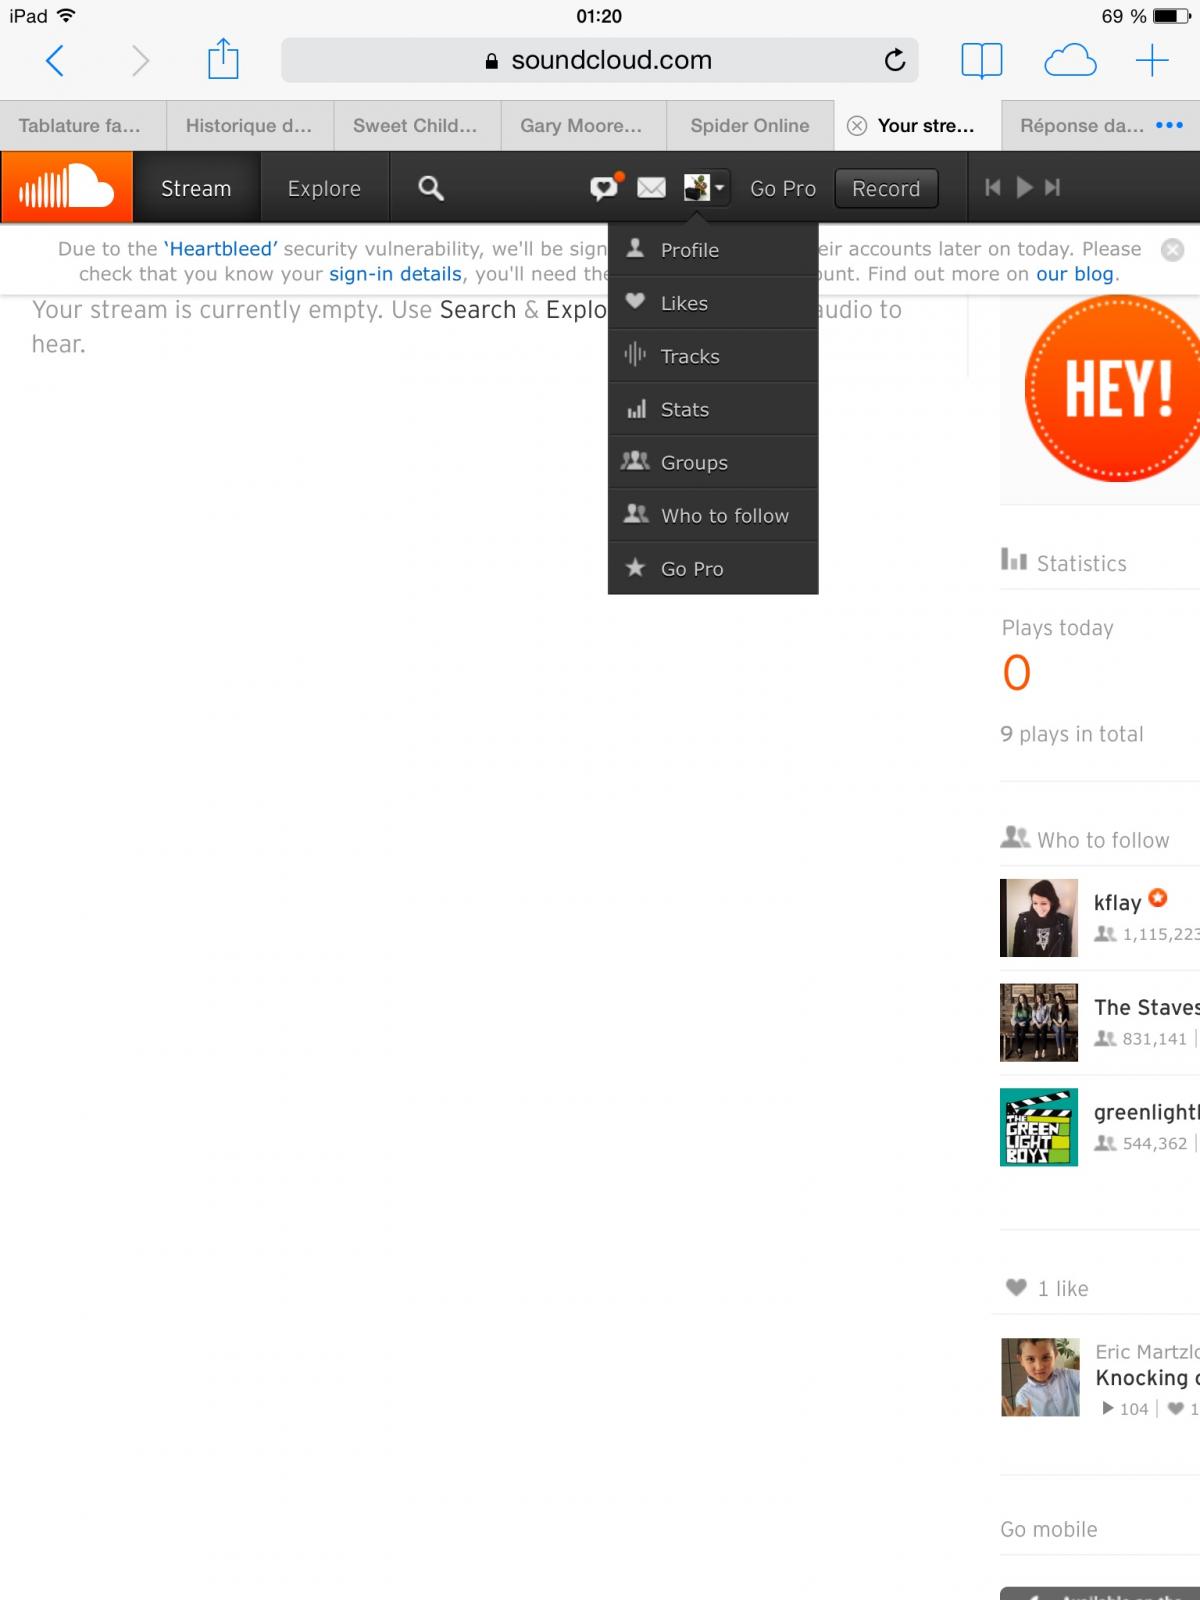
Task: Close the 'Your stre...' tab
Action: [x=857, y=126]
